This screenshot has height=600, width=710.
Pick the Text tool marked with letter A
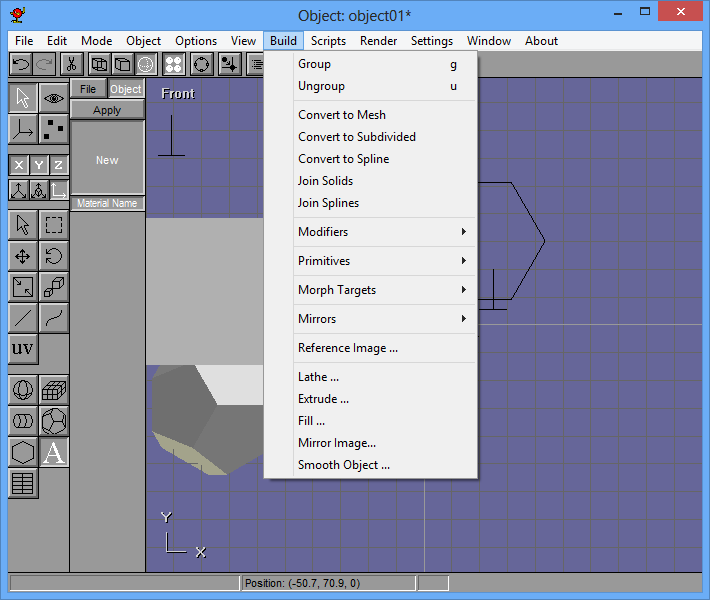(x=54, y=452)
